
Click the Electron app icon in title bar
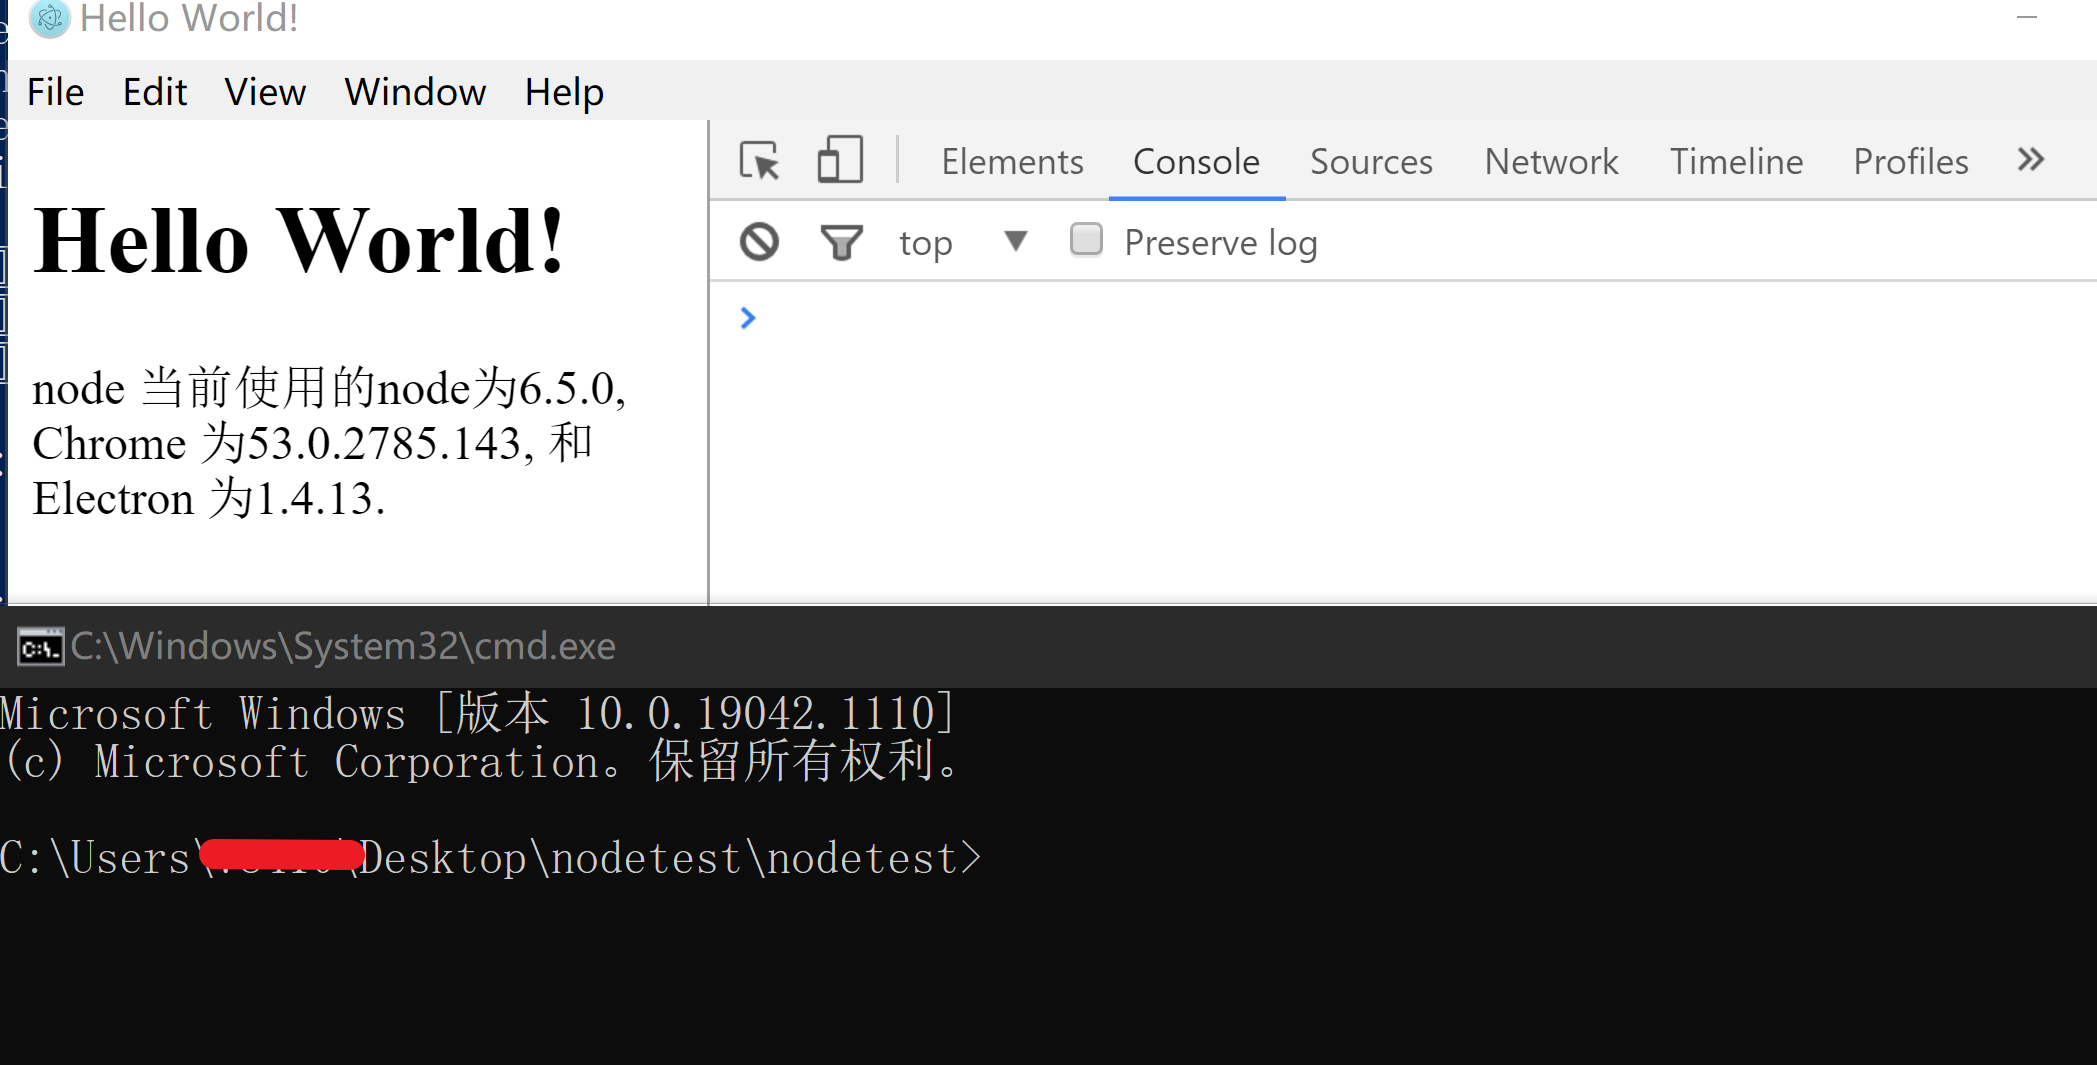[x=49, y=18]
